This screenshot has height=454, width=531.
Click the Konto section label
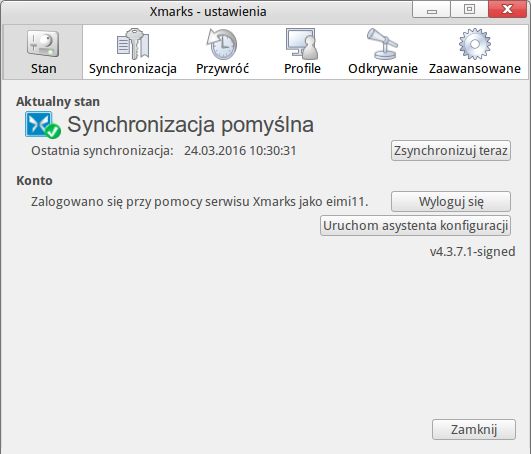click(34, 180)
